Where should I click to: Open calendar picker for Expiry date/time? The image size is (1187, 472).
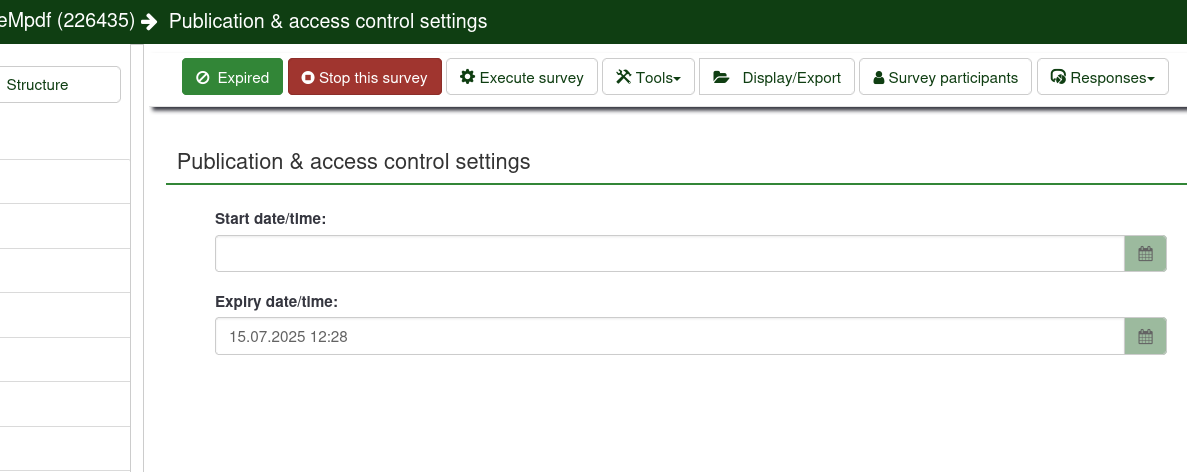click(1145, 337)
